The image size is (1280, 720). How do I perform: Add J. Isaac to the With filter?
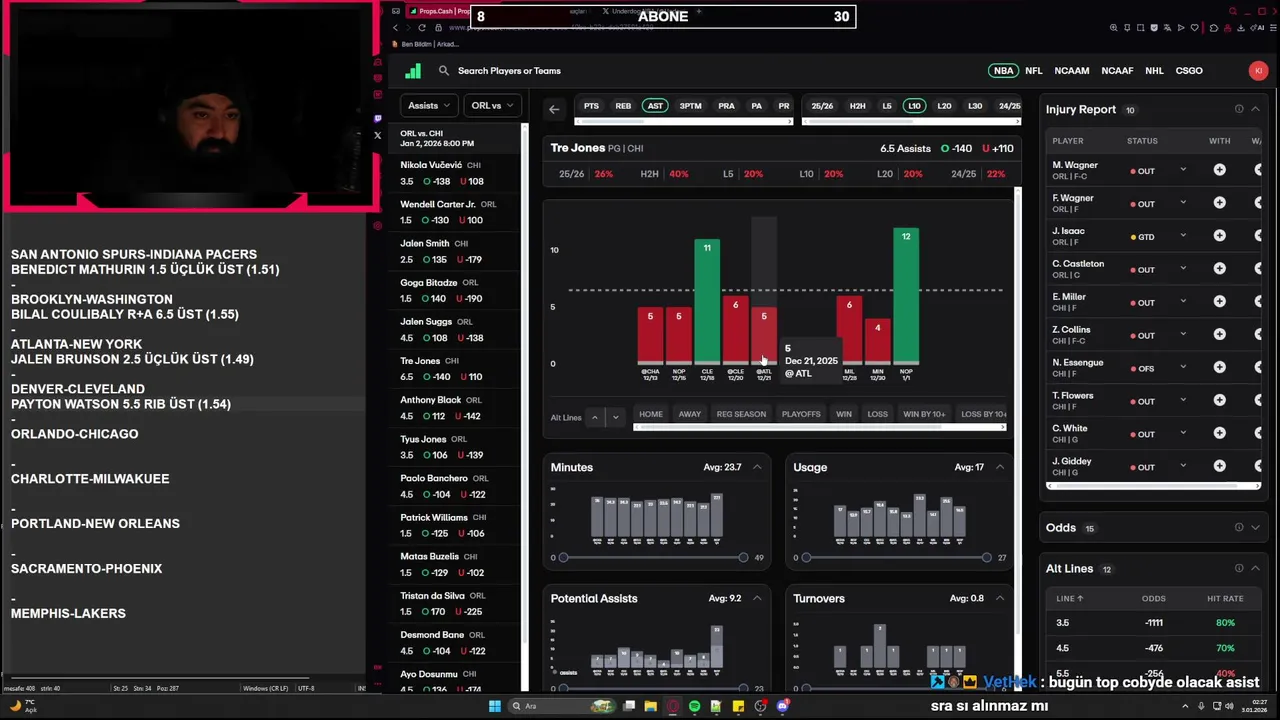[x=1219, y=236]
